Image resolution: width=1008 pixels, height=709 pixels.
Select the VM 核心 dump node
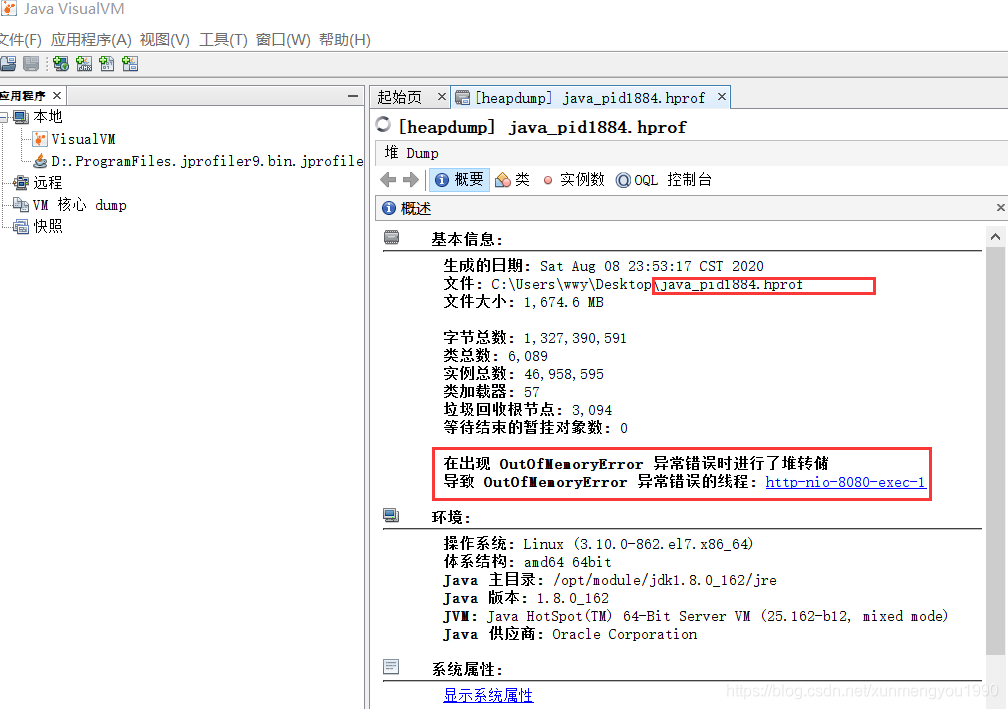pos(80,205)
